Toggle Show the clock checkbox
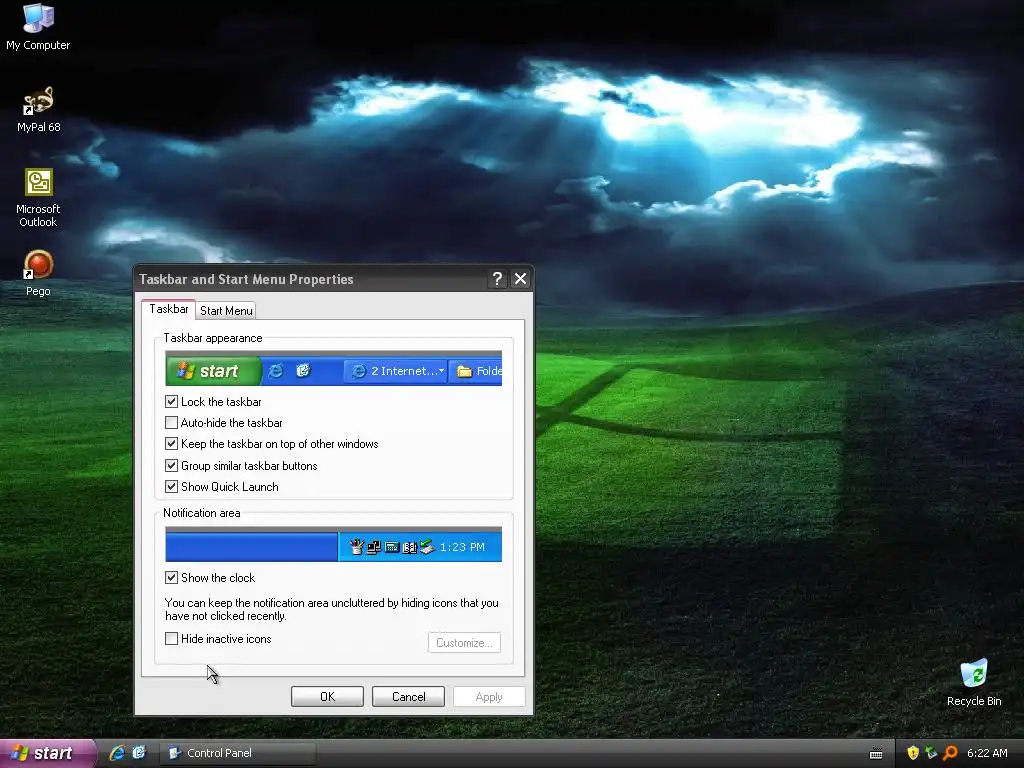Viewport: 1024px width, 768px height. click(171, 578)
